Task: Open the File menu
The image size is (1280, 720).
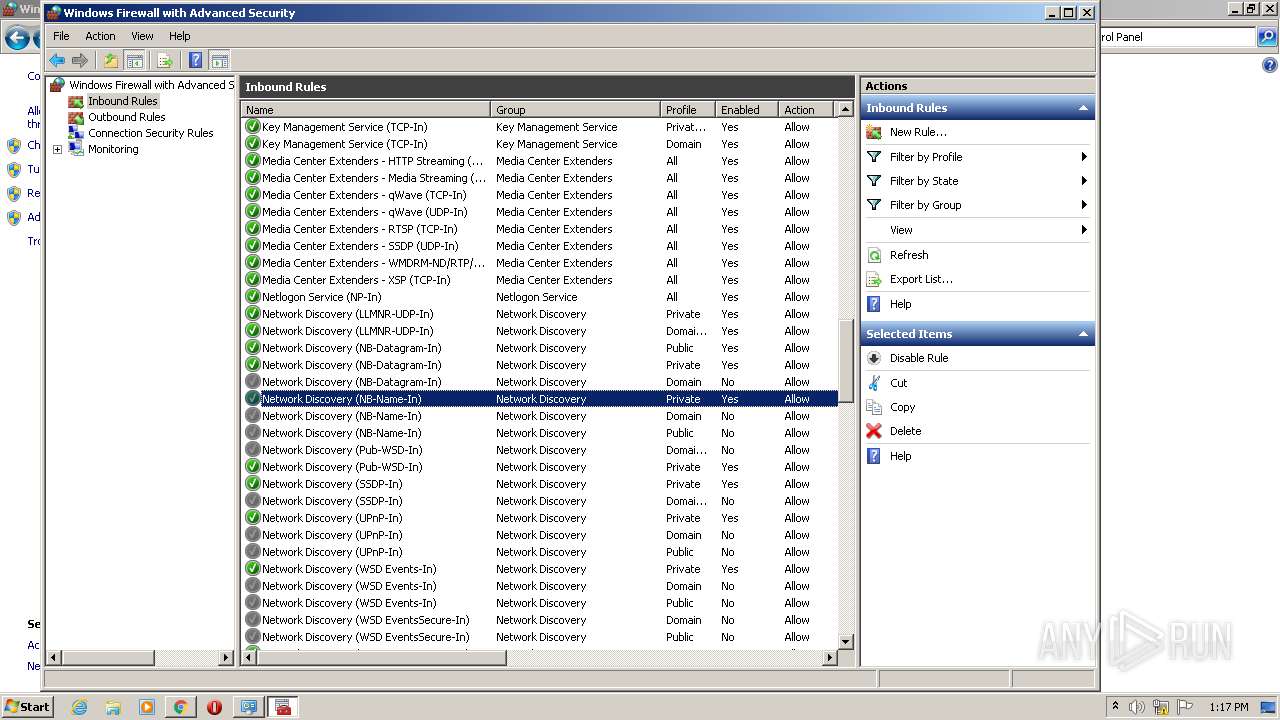Action: 61,36
